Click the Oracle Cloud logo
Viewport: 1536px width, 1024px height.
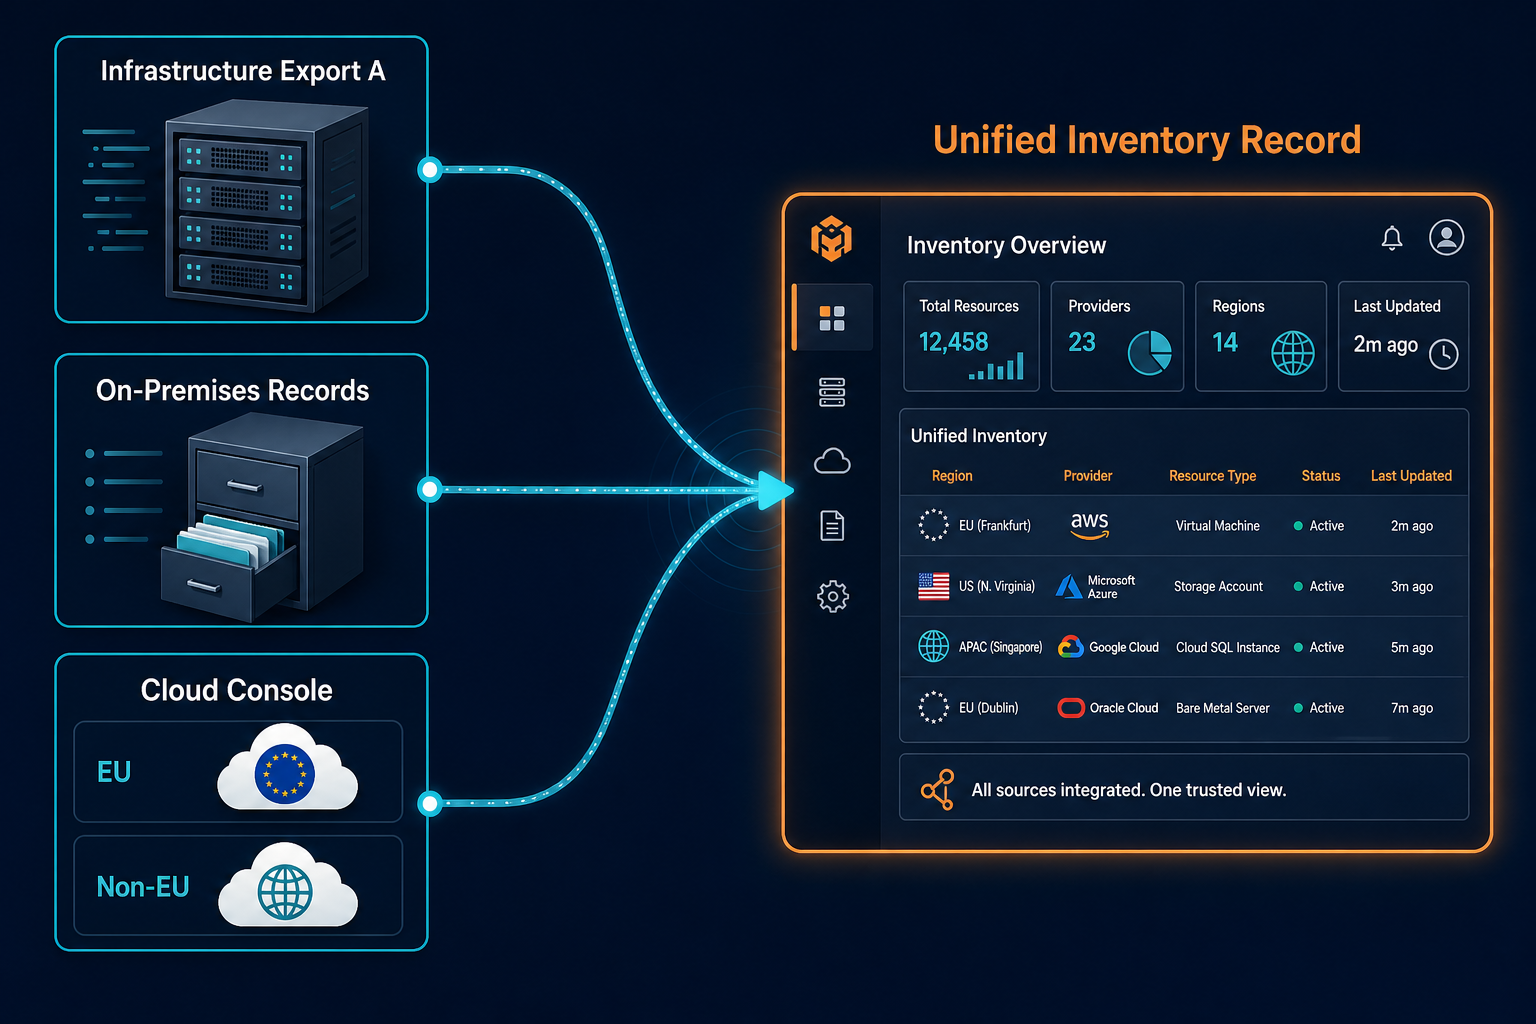coord(1108,708)
